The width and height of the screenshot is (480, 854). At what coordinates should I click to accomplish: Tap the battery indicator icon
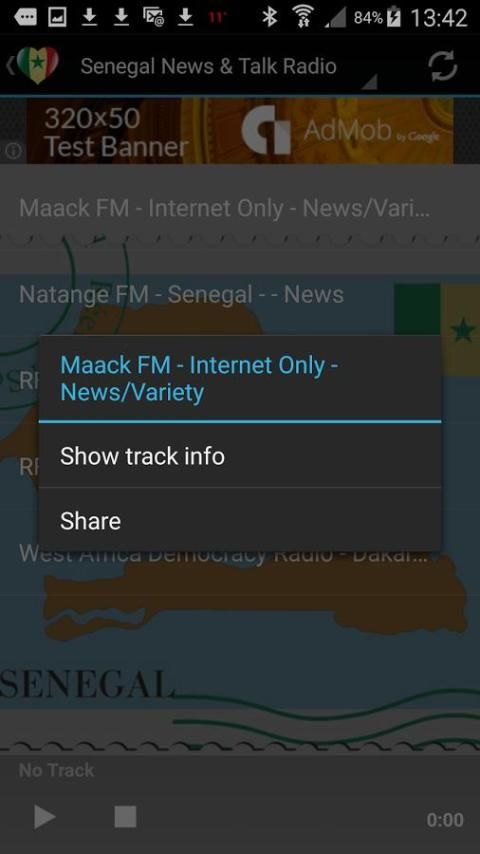[x=393, y=18]
